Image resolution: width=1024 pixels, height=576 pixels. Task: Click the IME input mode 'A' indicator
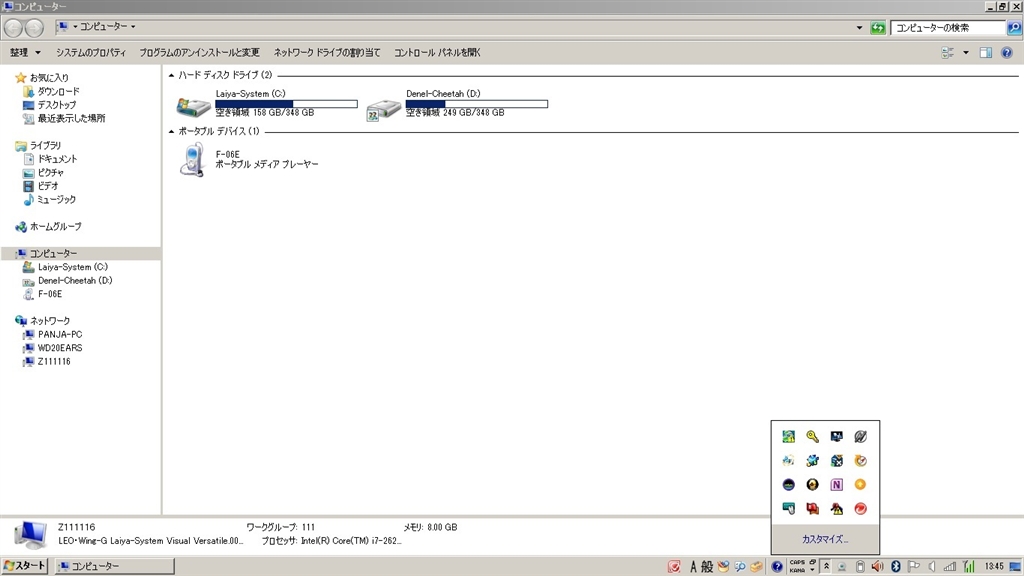[694, 566]
